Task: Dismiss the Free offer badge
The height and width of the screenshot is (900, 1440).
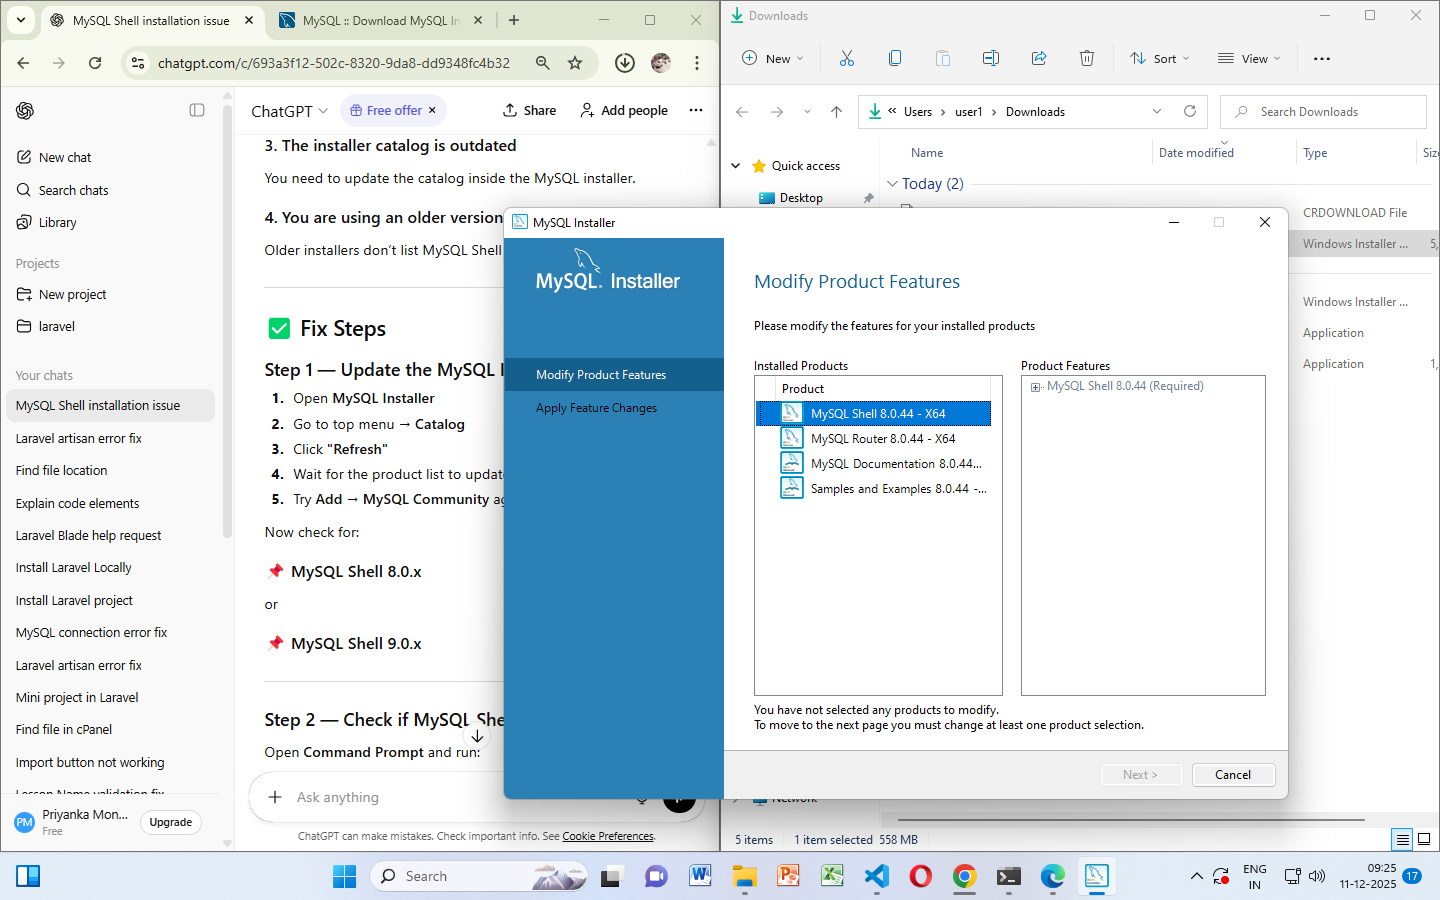Action: (432, 111)
